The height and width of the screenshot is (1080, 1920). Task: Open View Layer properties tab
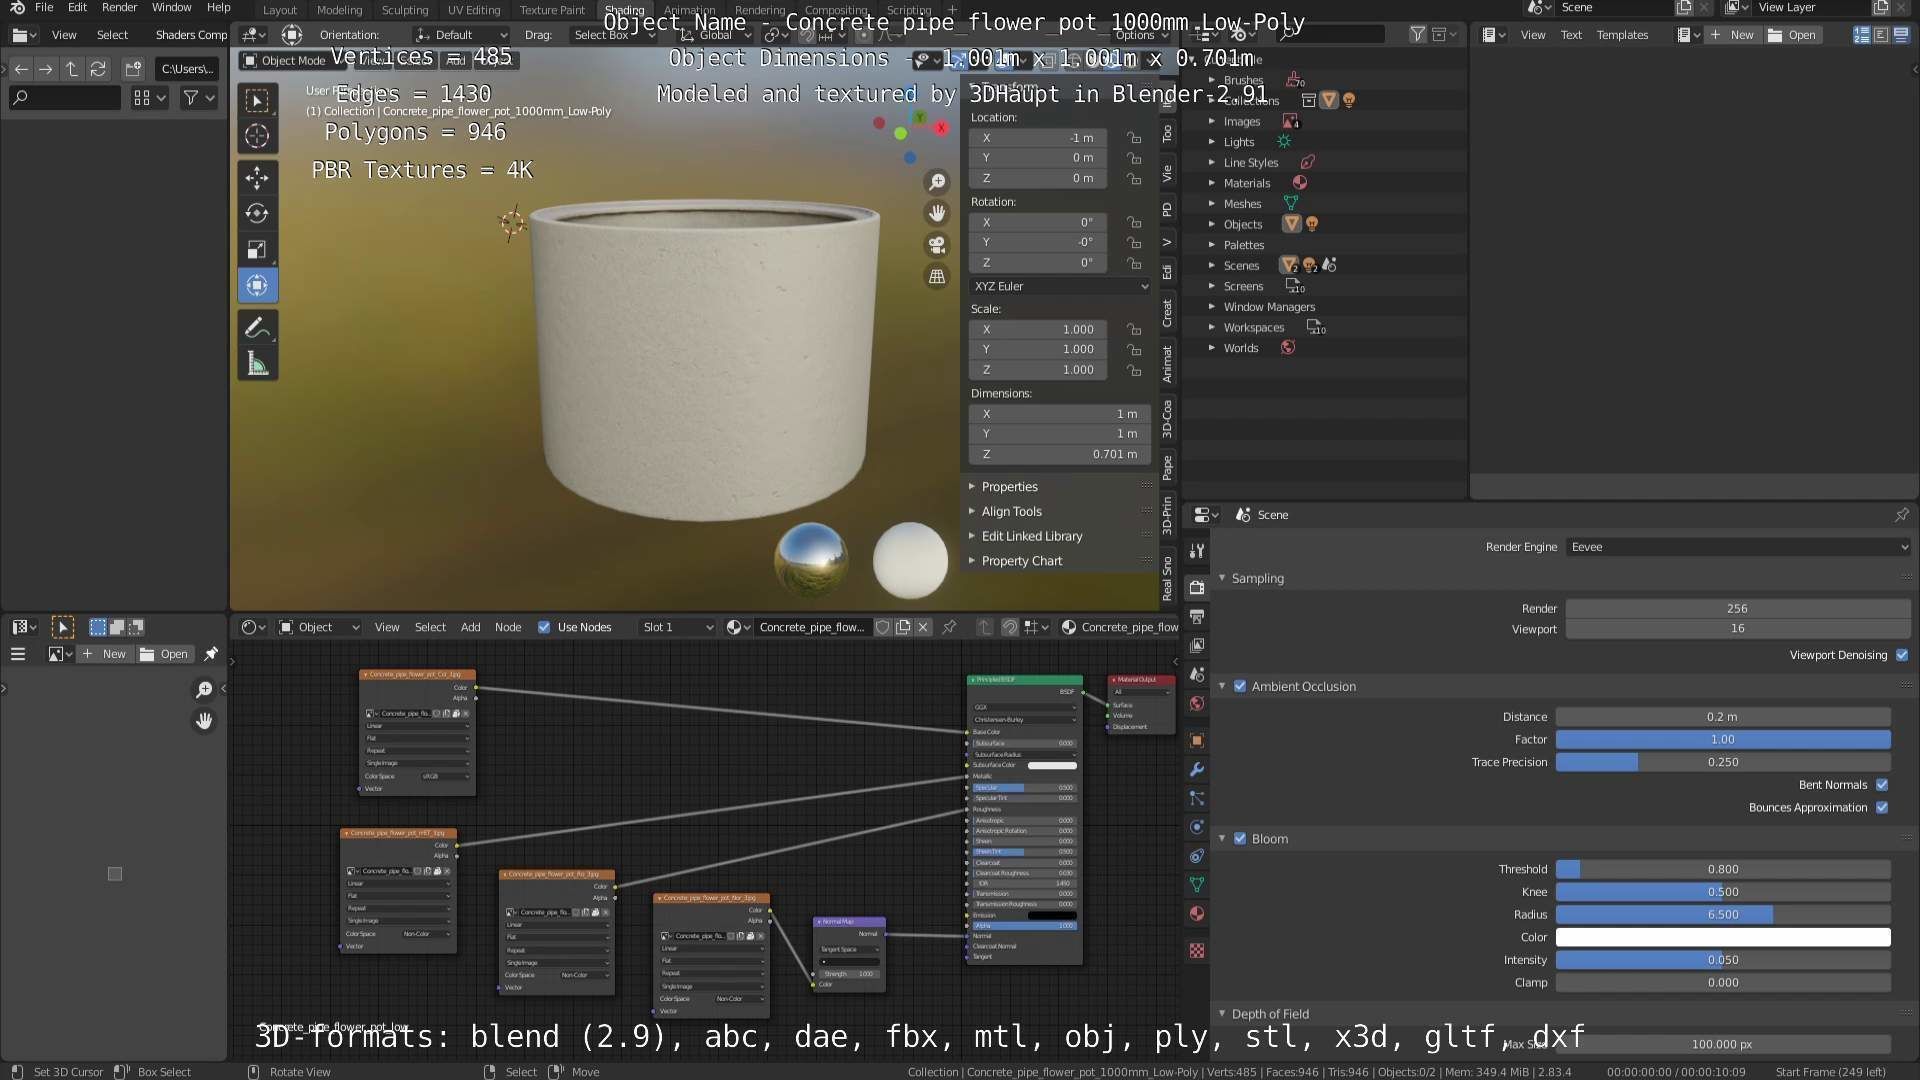(1197, 645)
